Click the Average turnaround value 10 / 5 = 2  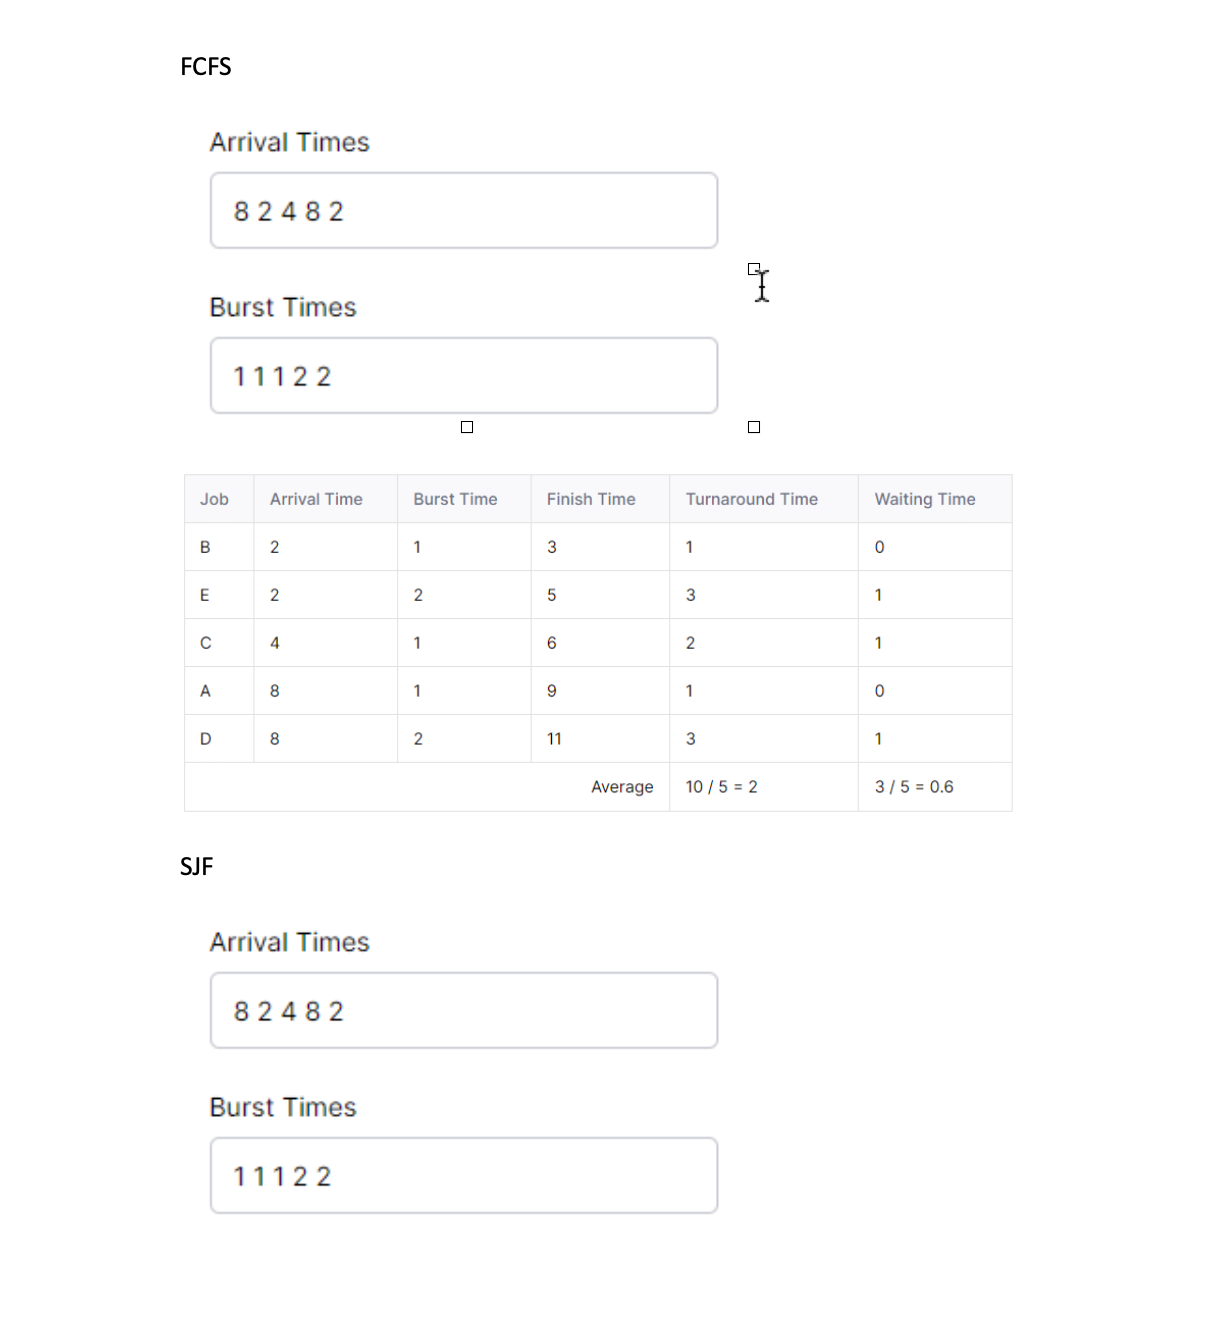pyautogui.click(x=721, y=787)
